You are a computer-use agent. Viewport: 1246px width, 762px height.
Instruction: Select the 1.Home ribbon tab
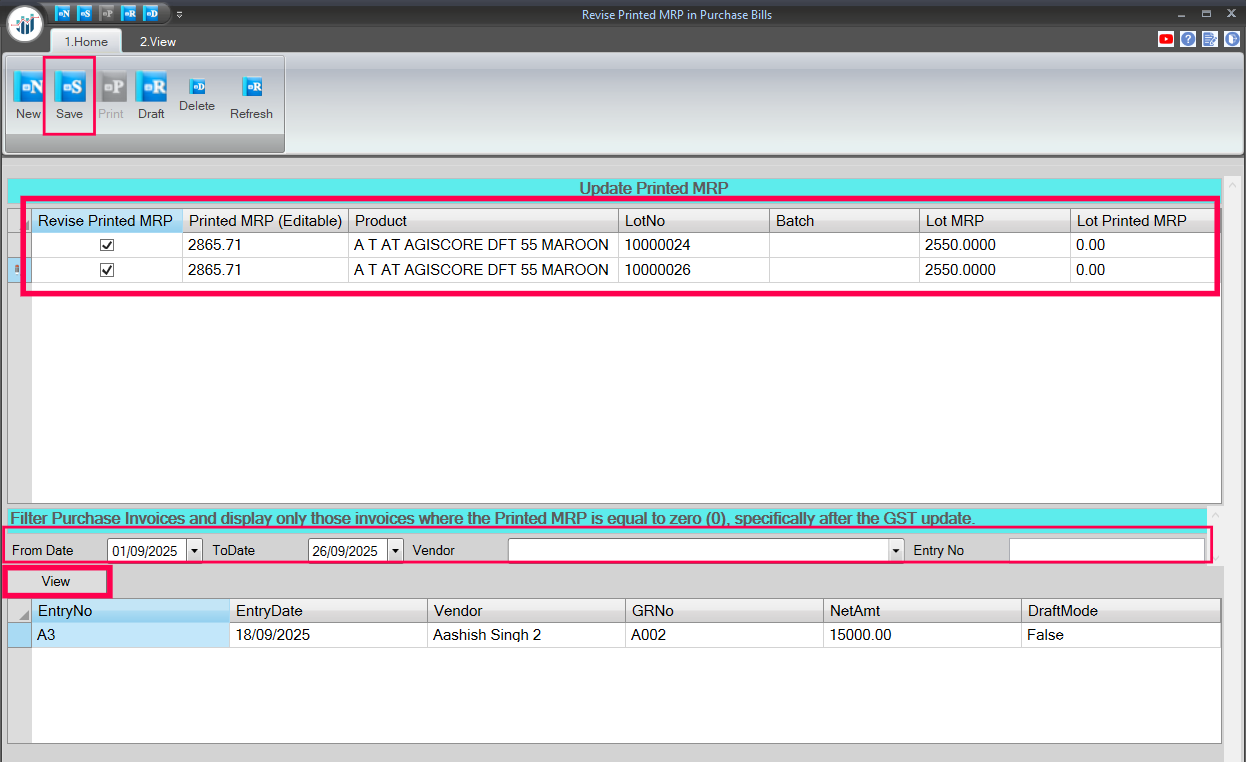pyautogui.click(x=86, y=42)
